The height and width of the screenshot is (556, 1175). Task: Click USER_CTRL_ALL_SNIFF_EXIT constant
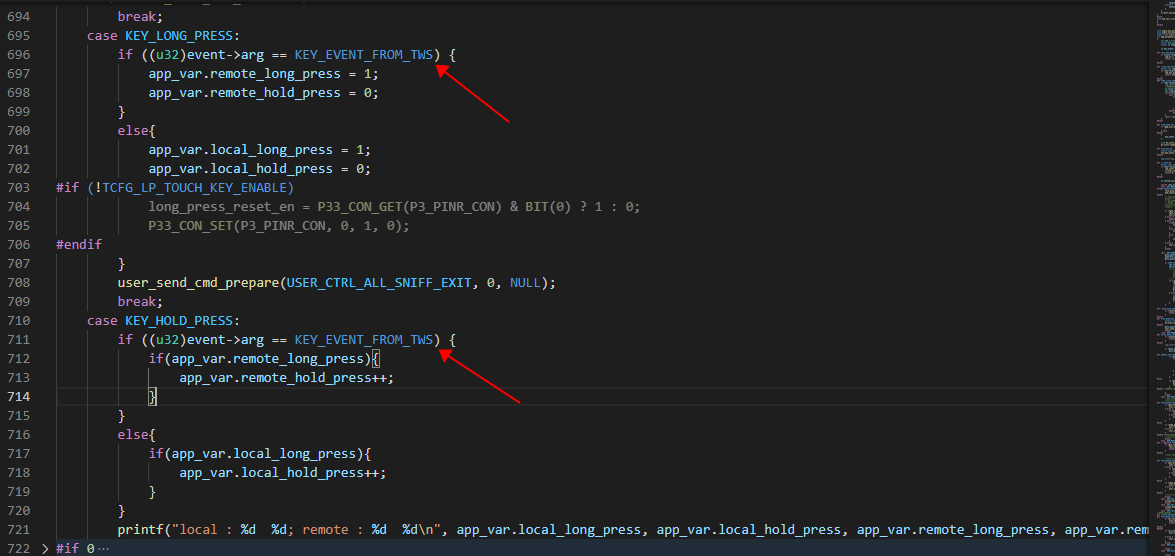pos(379,282)
